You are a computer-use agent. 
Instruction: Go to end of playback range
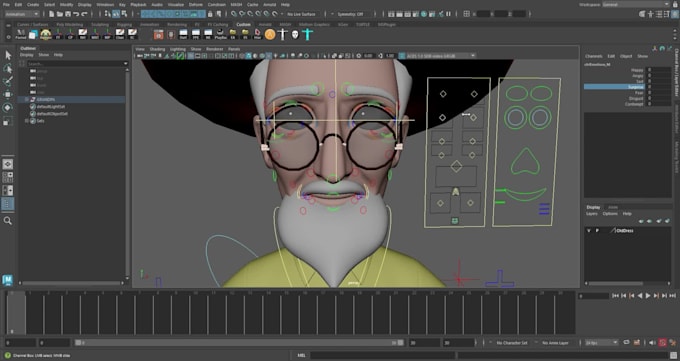[x=673, y=295]
